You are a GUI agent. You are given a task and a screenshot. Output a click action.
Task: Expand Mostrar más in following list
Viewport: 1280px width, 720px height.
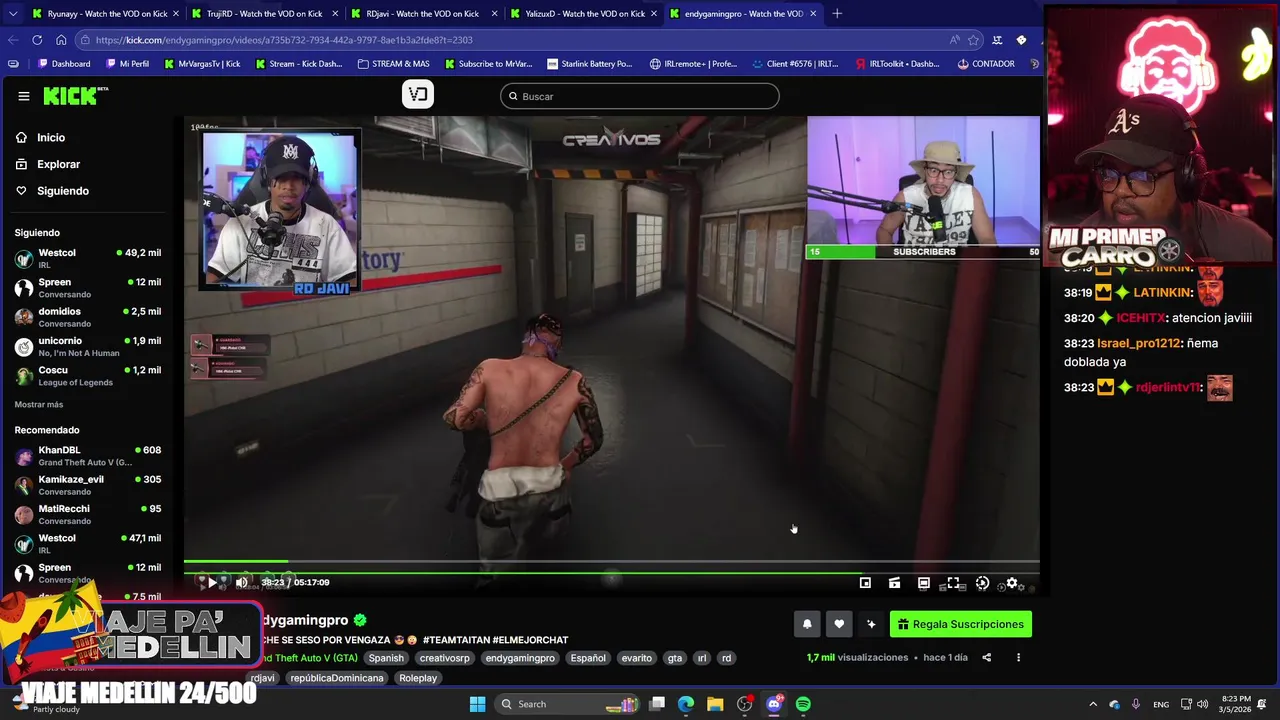pyautogui.click(x=39, y=404)
